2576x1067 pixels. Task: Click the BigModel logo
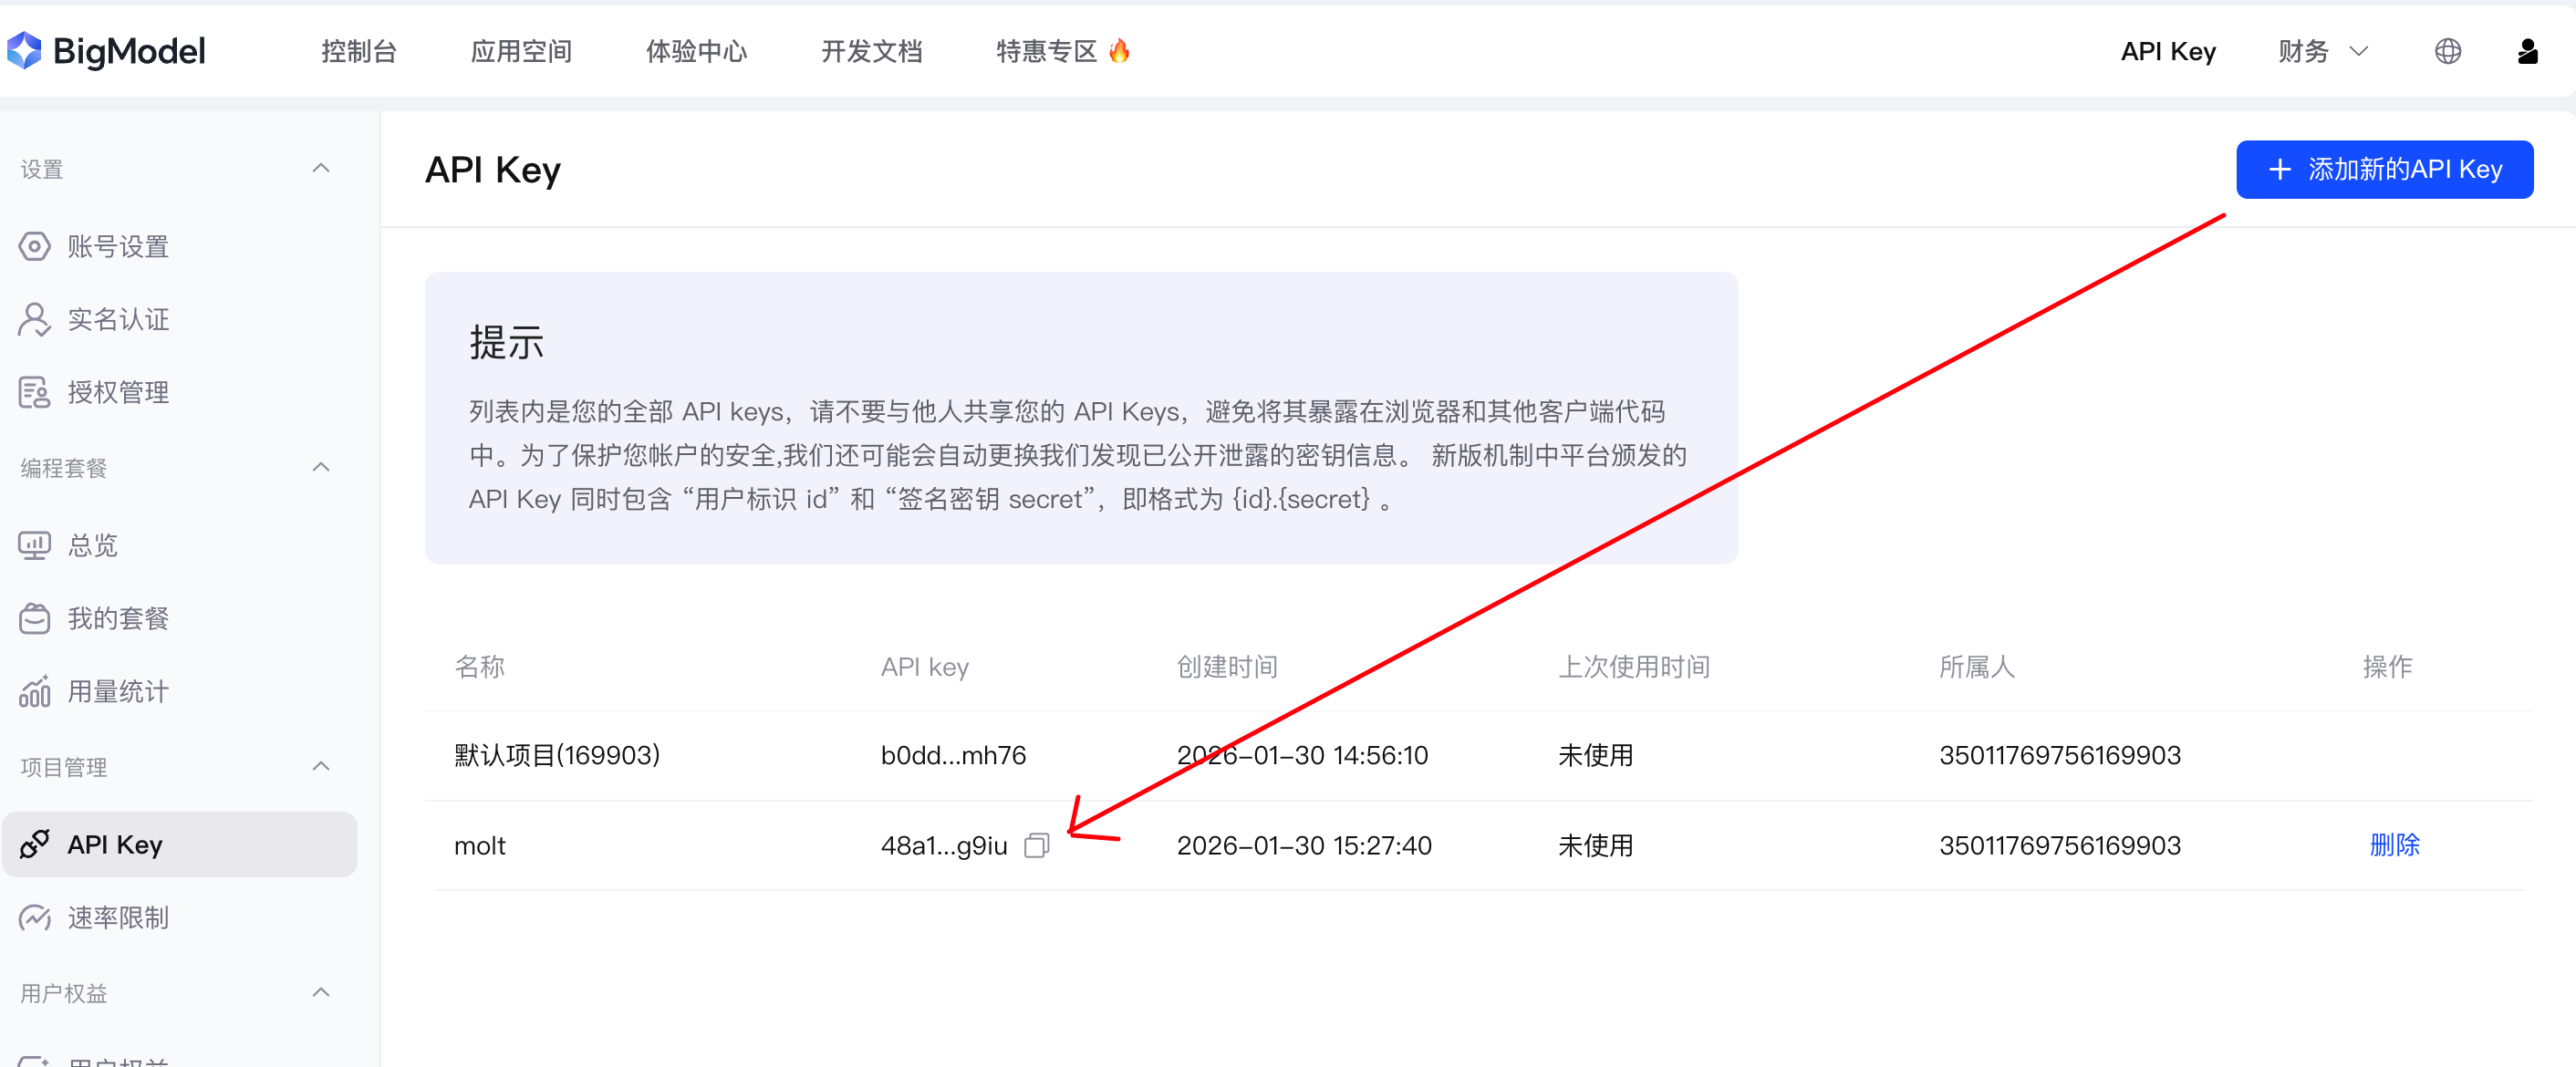coord(106,51)
